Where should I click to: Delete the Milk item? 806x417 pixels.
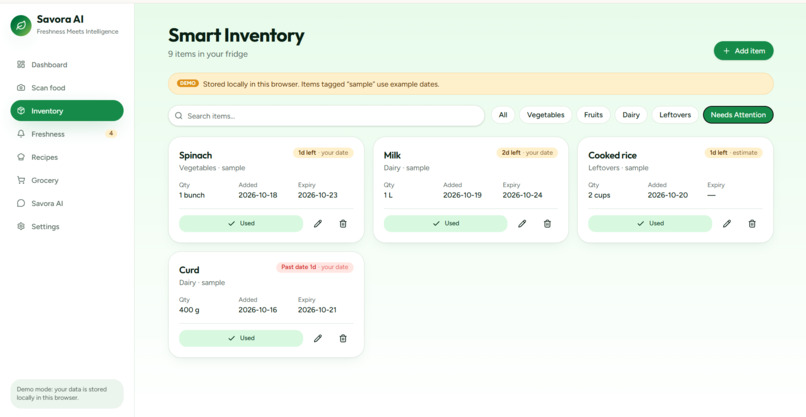click(547, 224)
